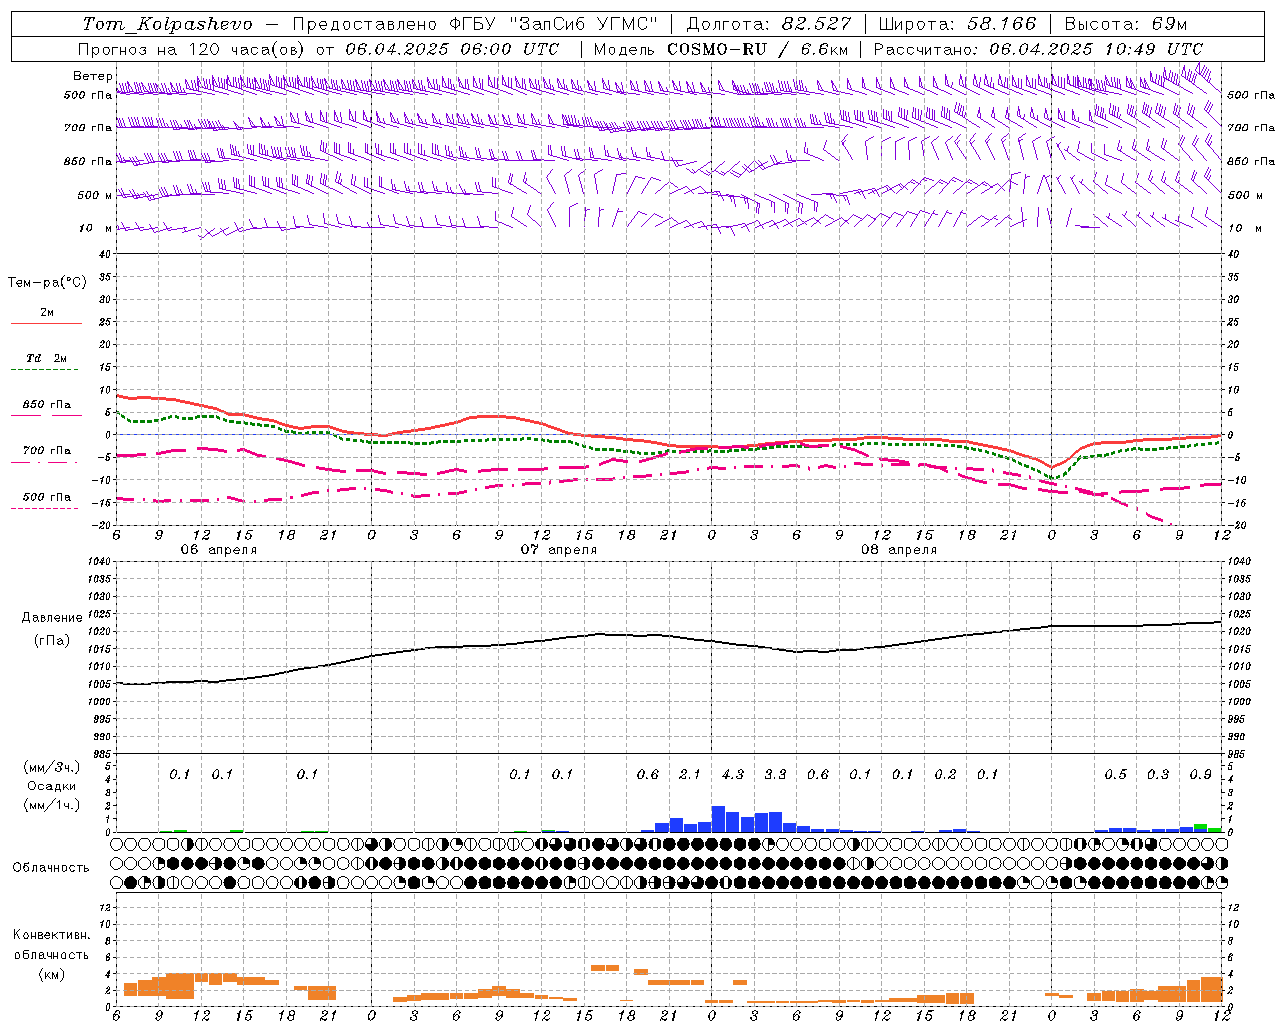Click the elevation text "Высота: 69м"
This screenshot has height=1024, width=1280.
[x=1126, y=24]
